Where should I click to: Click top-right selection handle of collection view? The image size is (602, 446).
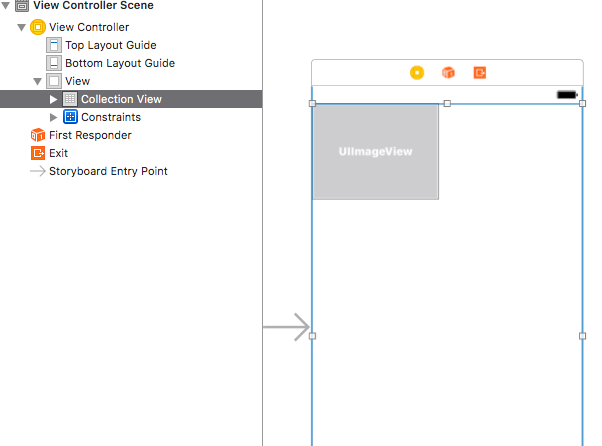582,103
